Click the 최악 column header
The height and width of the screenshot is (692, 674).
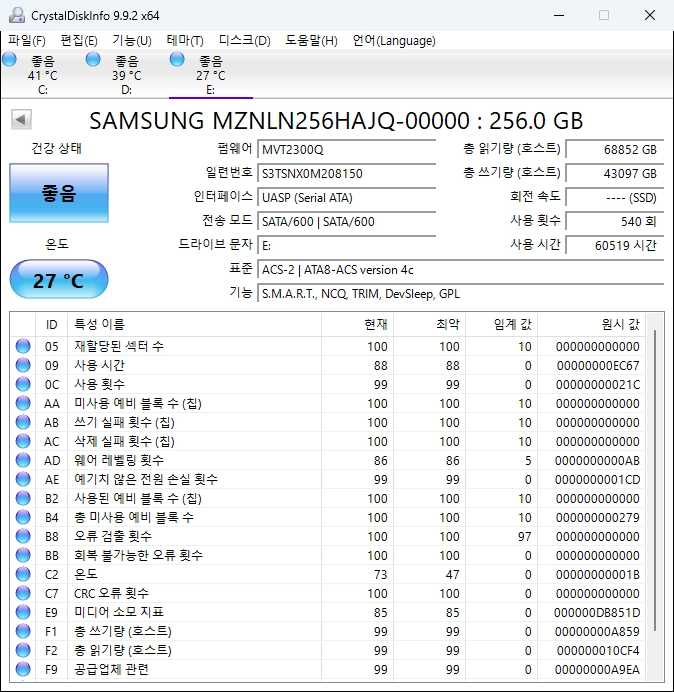[429, 324]
